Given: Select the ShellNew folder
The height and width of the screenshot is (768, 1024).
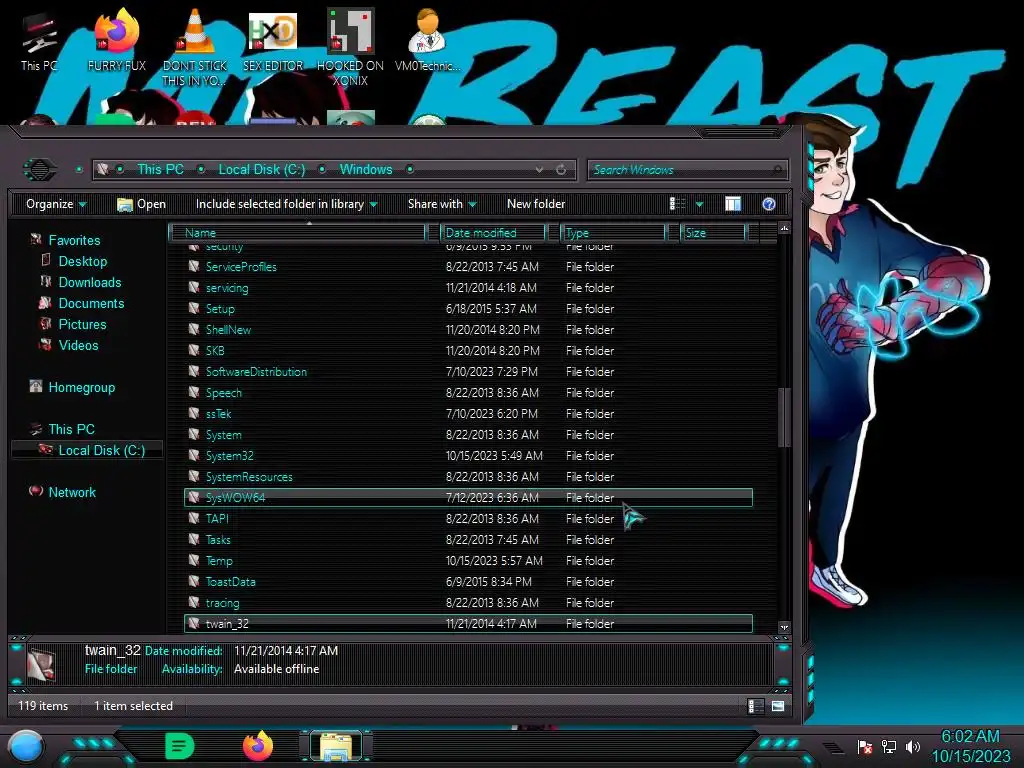Looking at the screenshot, I should [469, 330].
